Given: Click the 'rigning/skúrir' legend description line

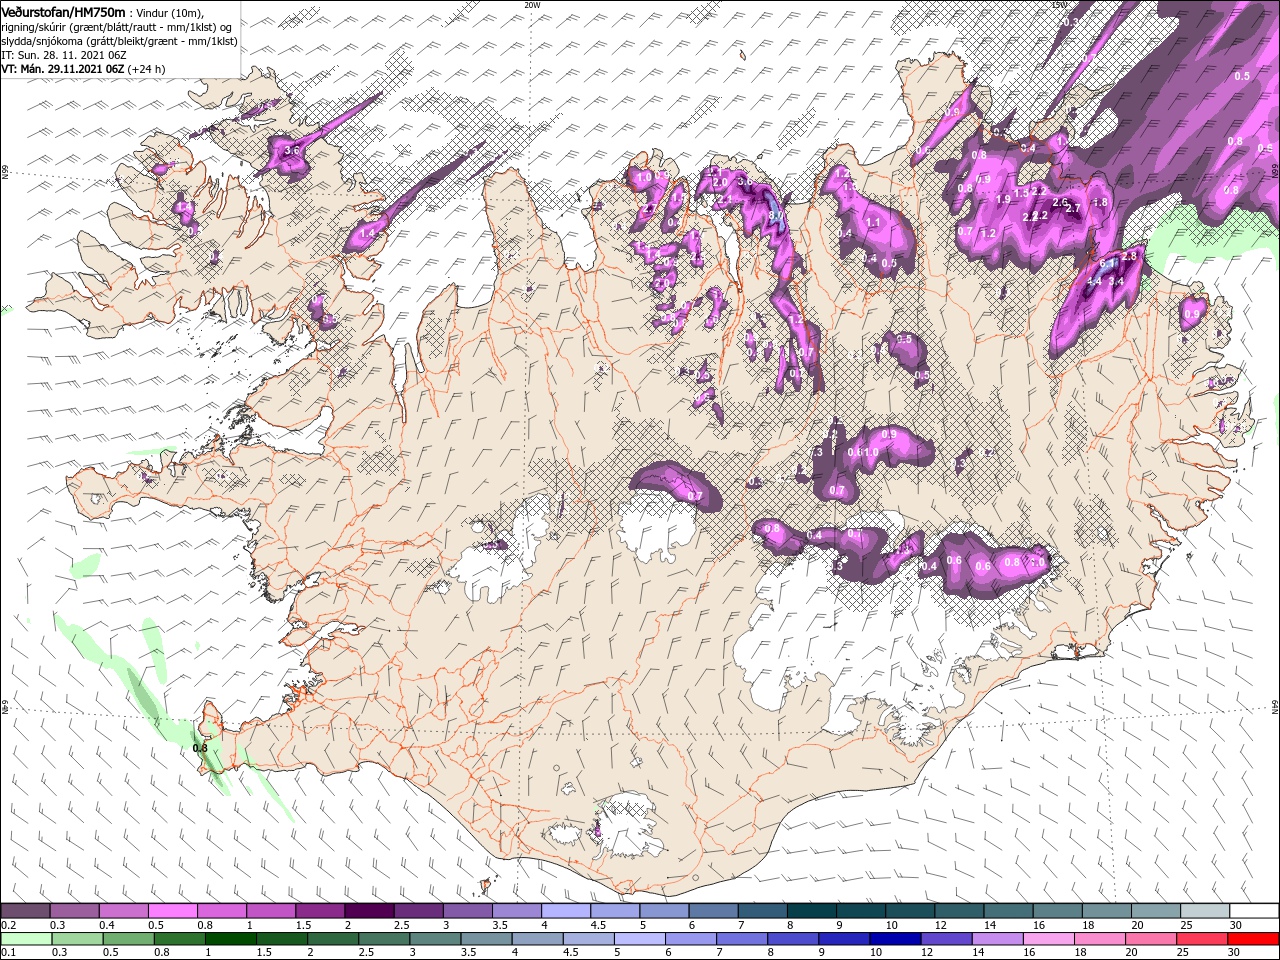Looking at the screenshot, I should point(118,27).
